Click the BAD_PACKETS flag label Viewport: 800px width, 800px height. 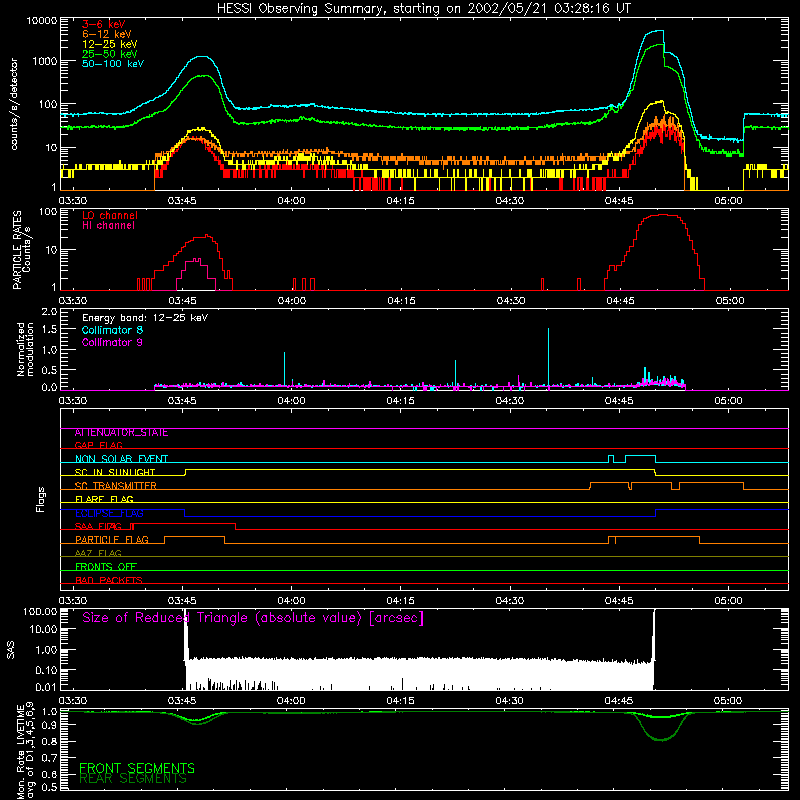click(109, 581)
